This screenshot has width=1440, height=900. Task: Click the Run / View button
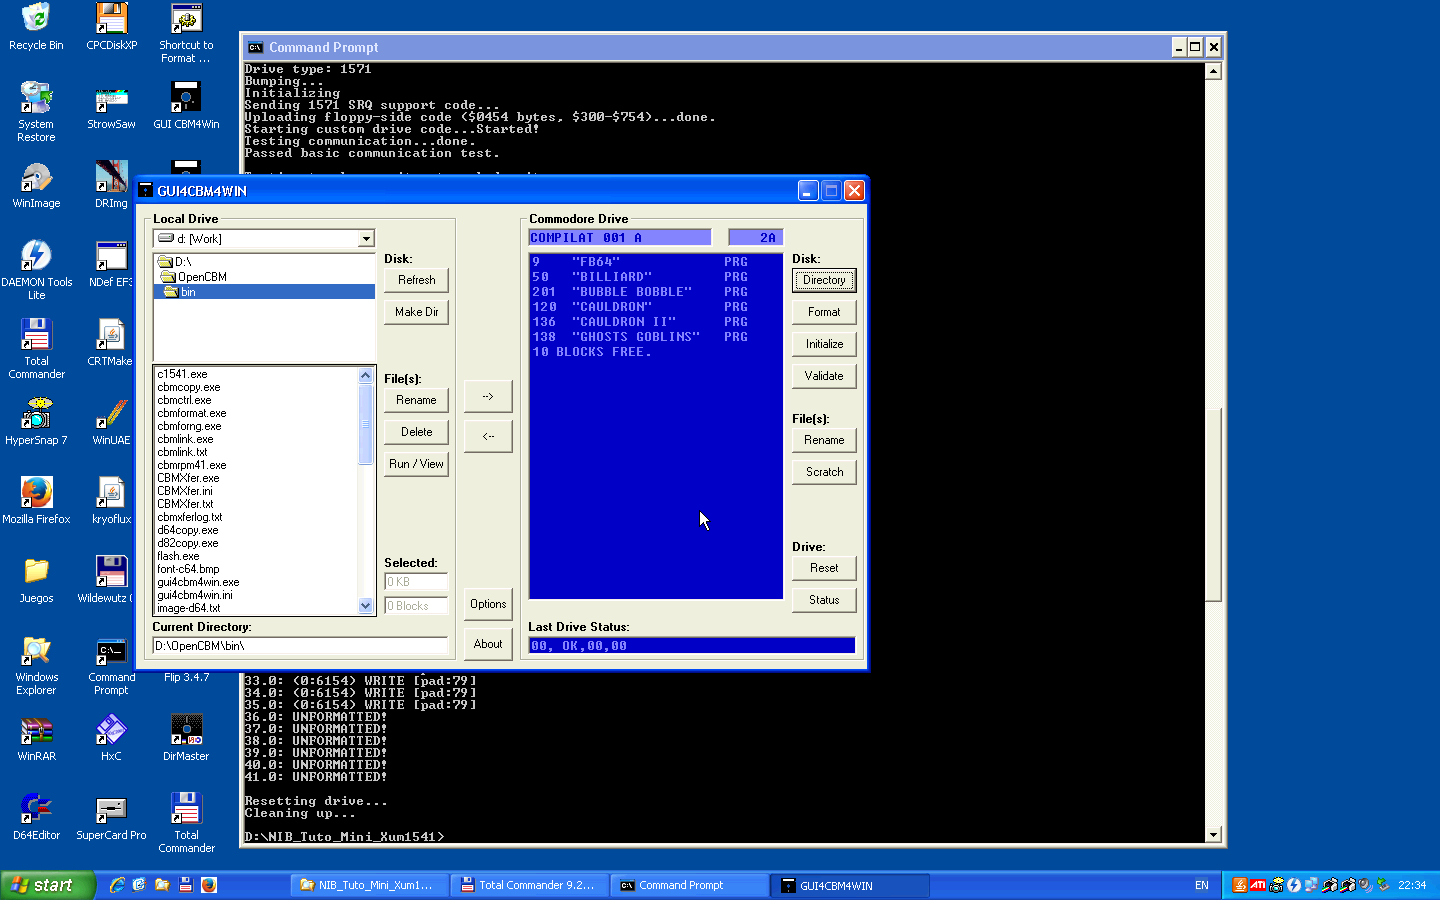(416, 464)
